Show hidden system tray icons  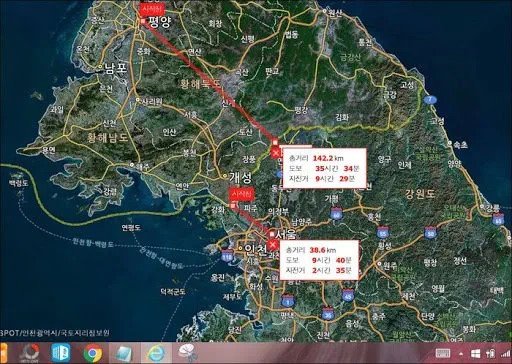point(461,354)
